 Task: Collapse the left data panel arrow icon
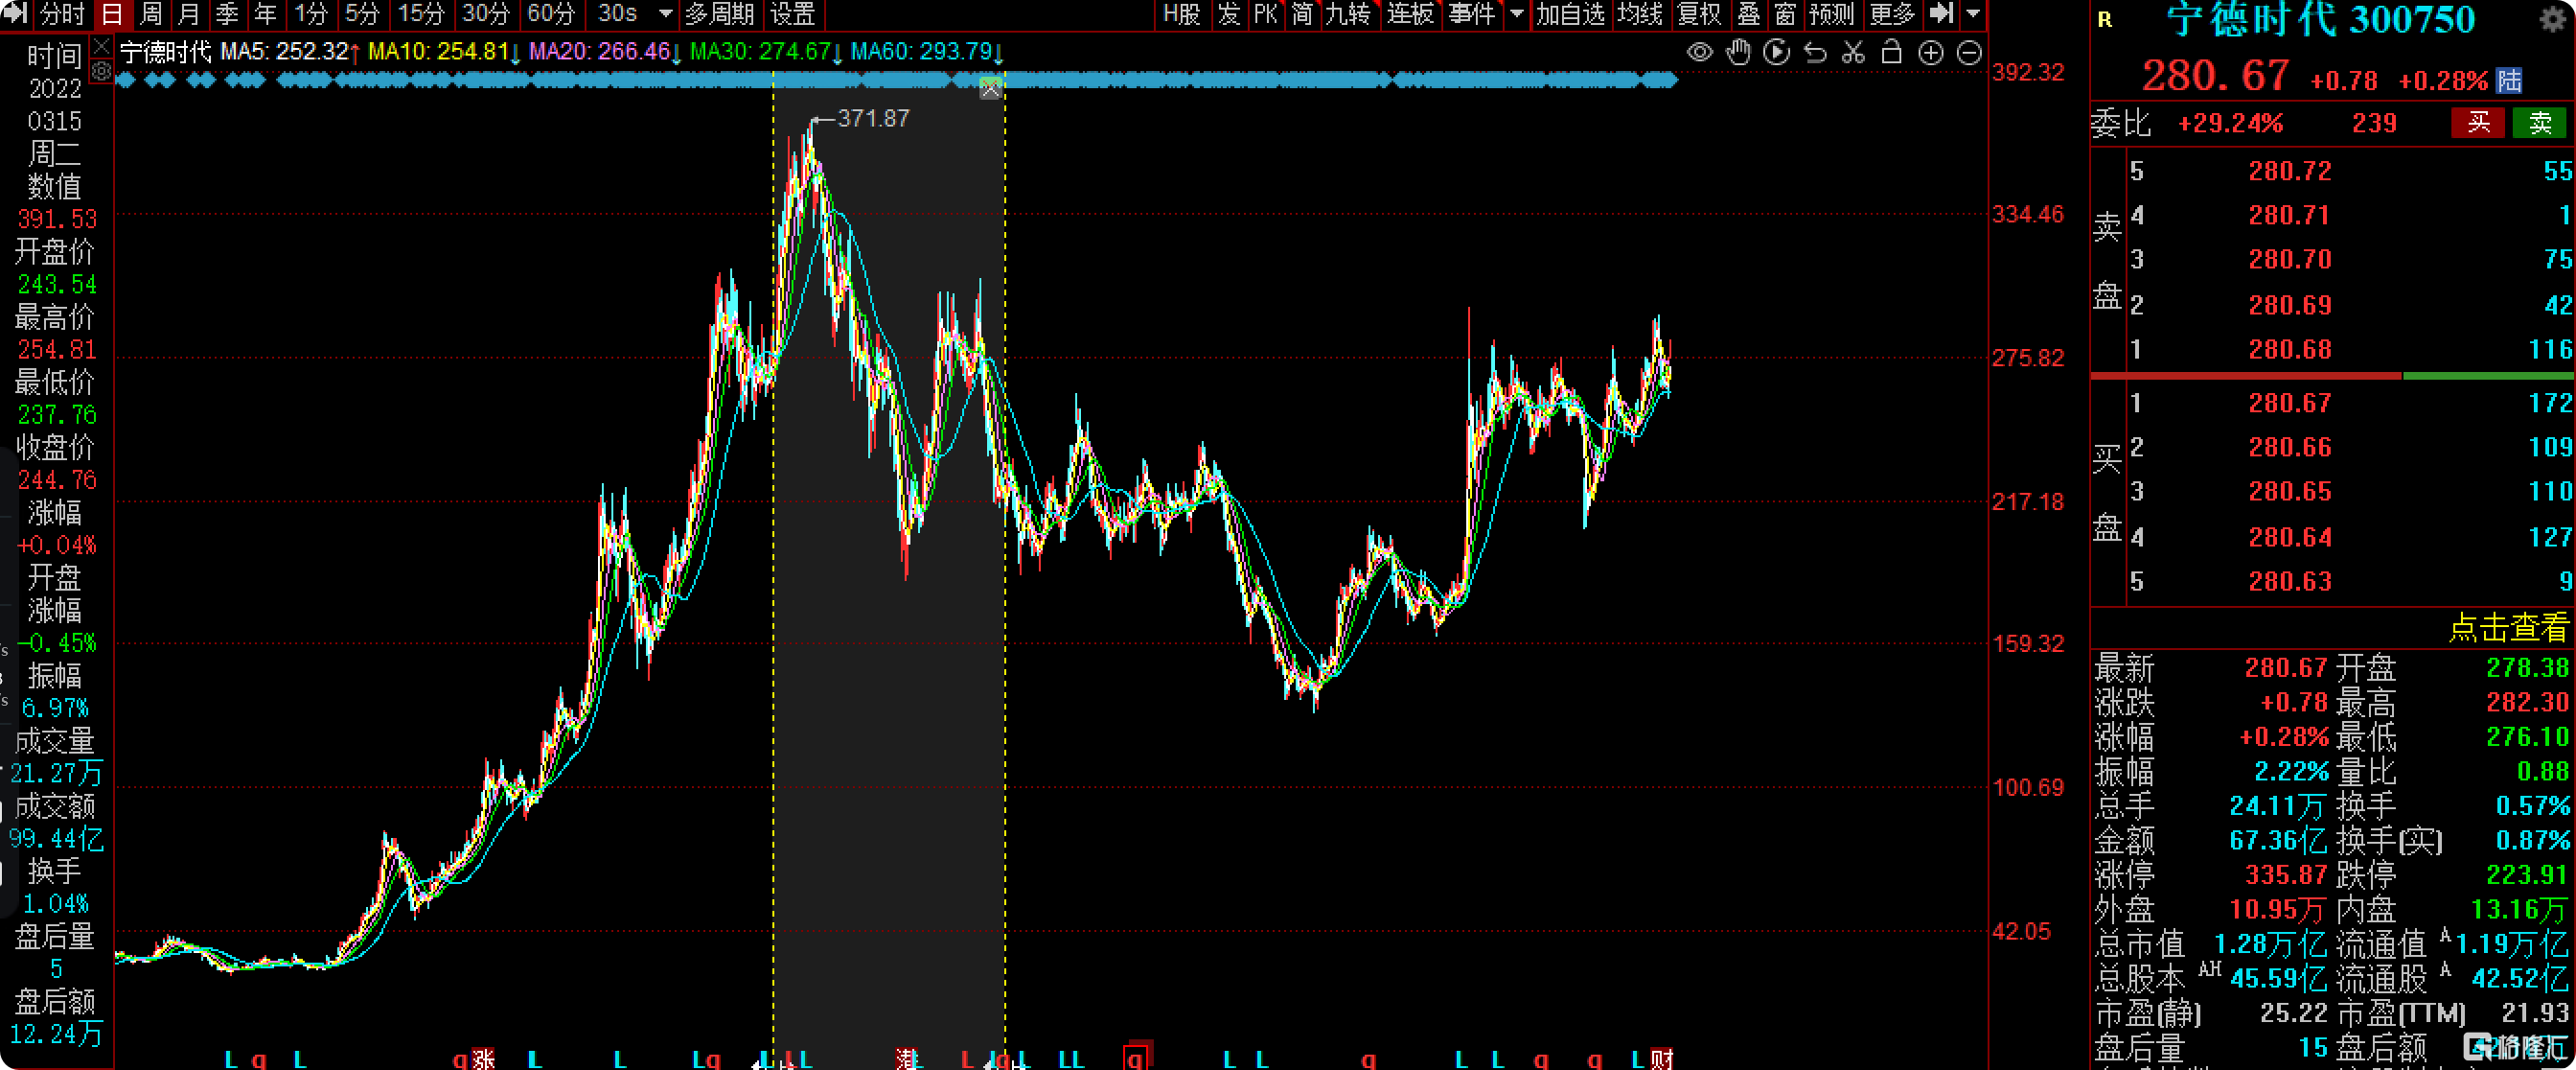click(x=15, y=13)
